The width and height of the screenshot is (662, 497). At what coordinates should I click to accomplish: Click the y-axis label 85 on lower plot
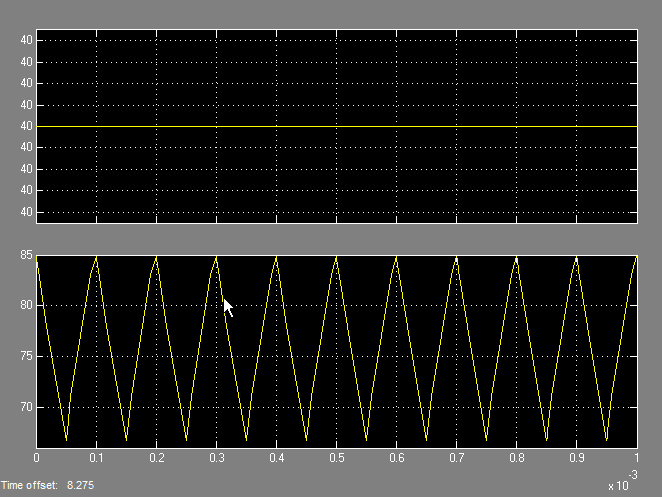pyautogui.click(x=26, y=255)
